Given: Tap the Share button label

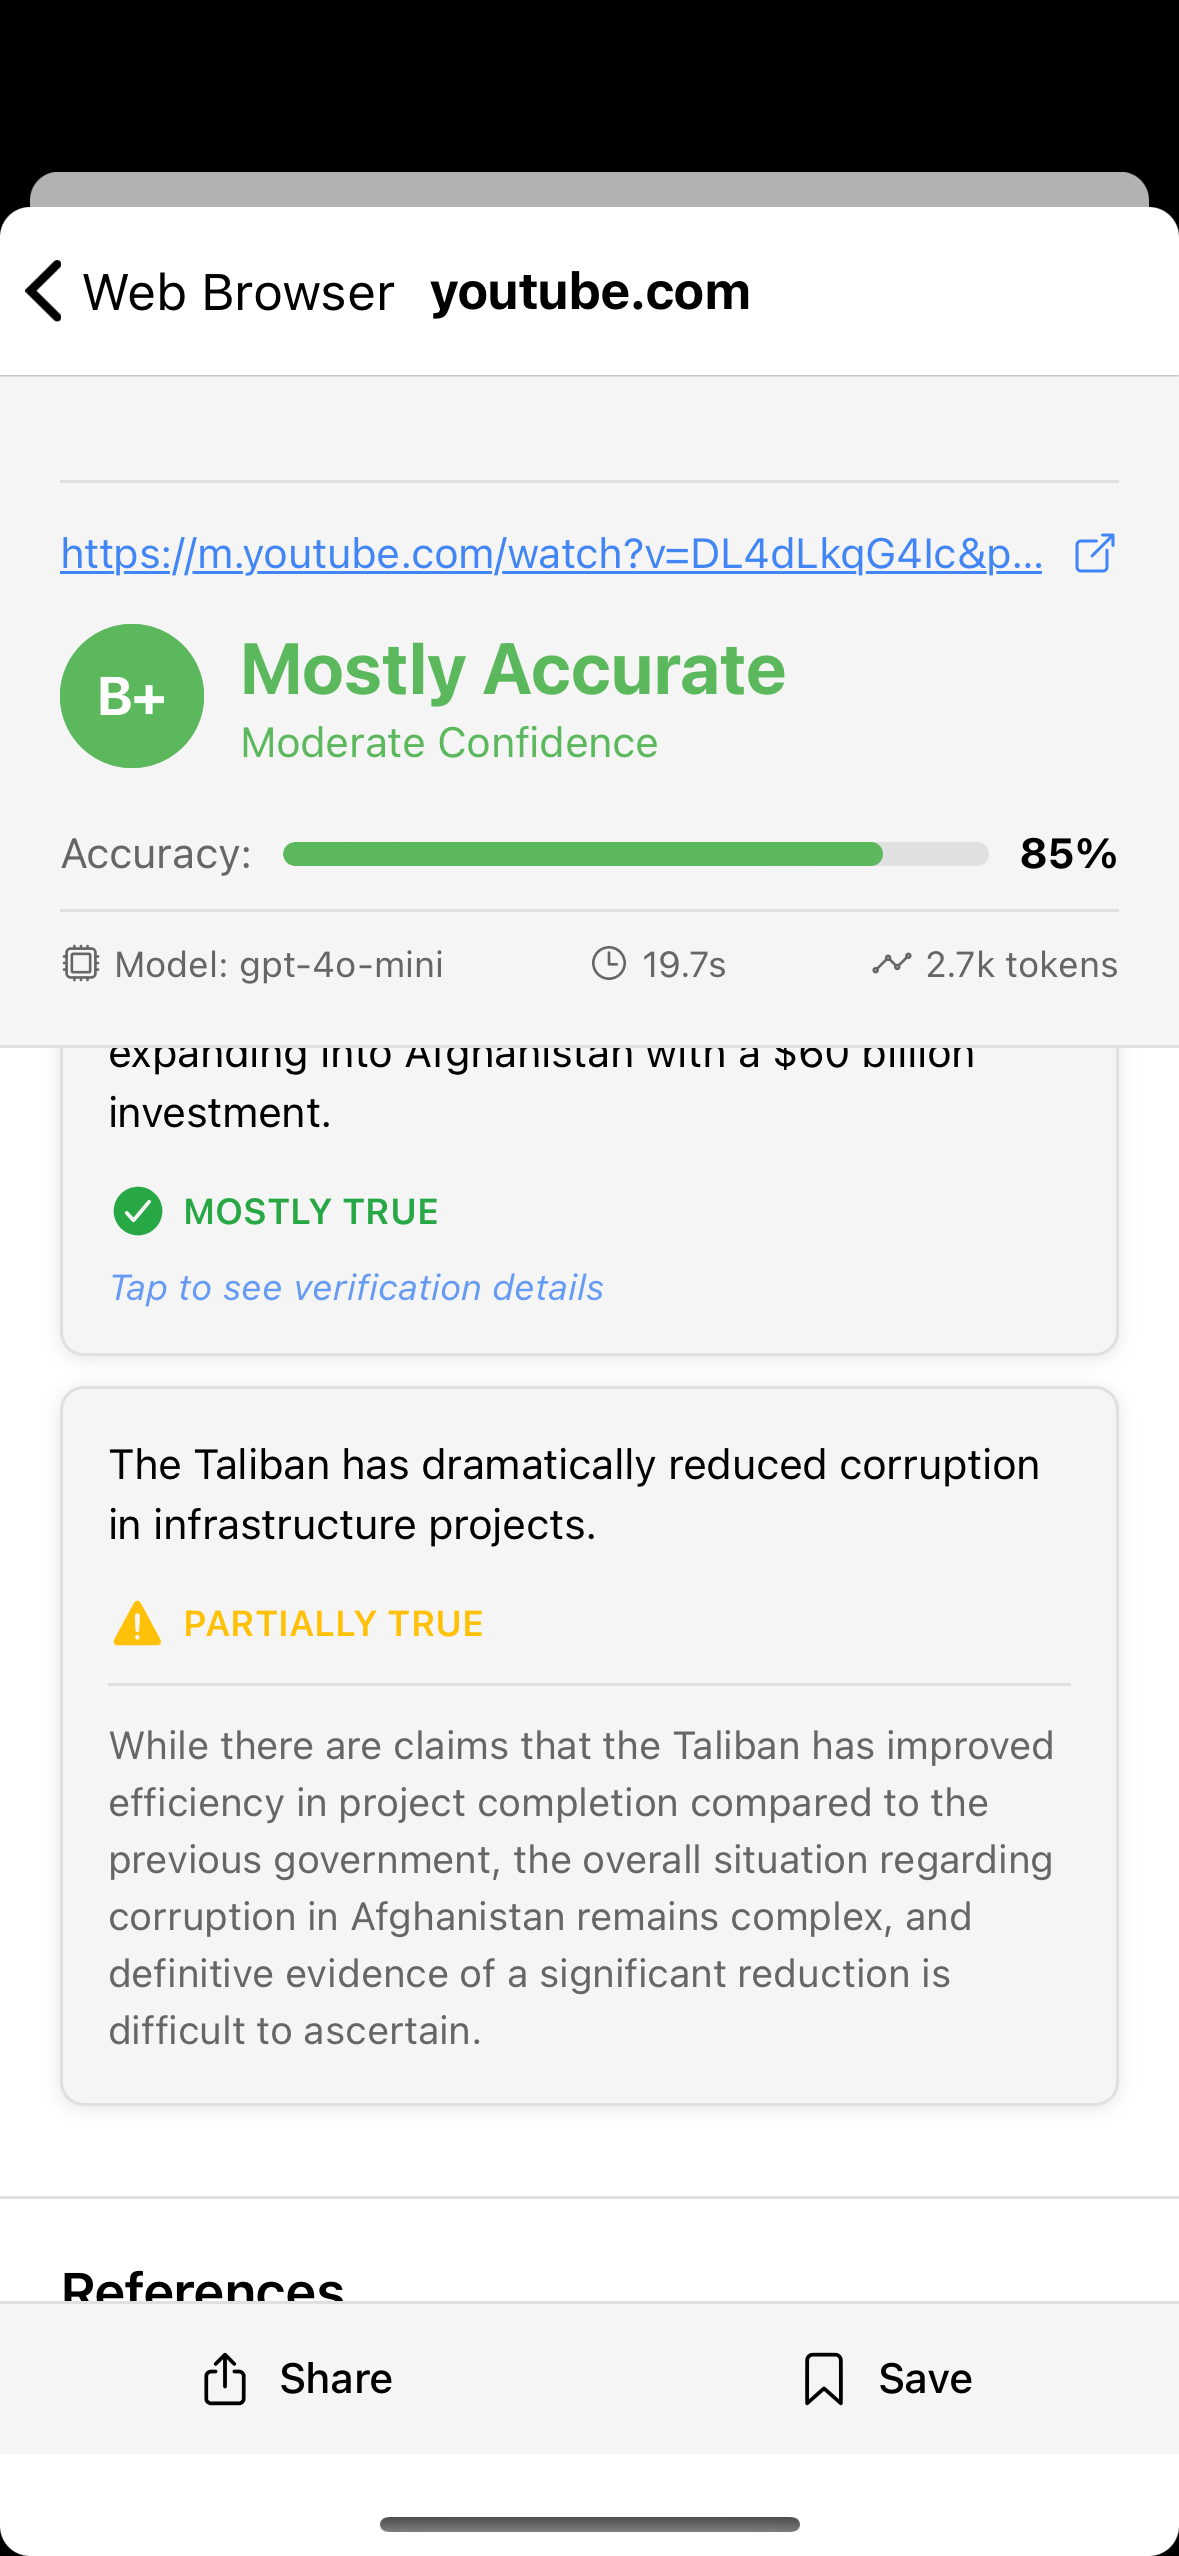Looking at the screenshot, I should [336, 2378].
